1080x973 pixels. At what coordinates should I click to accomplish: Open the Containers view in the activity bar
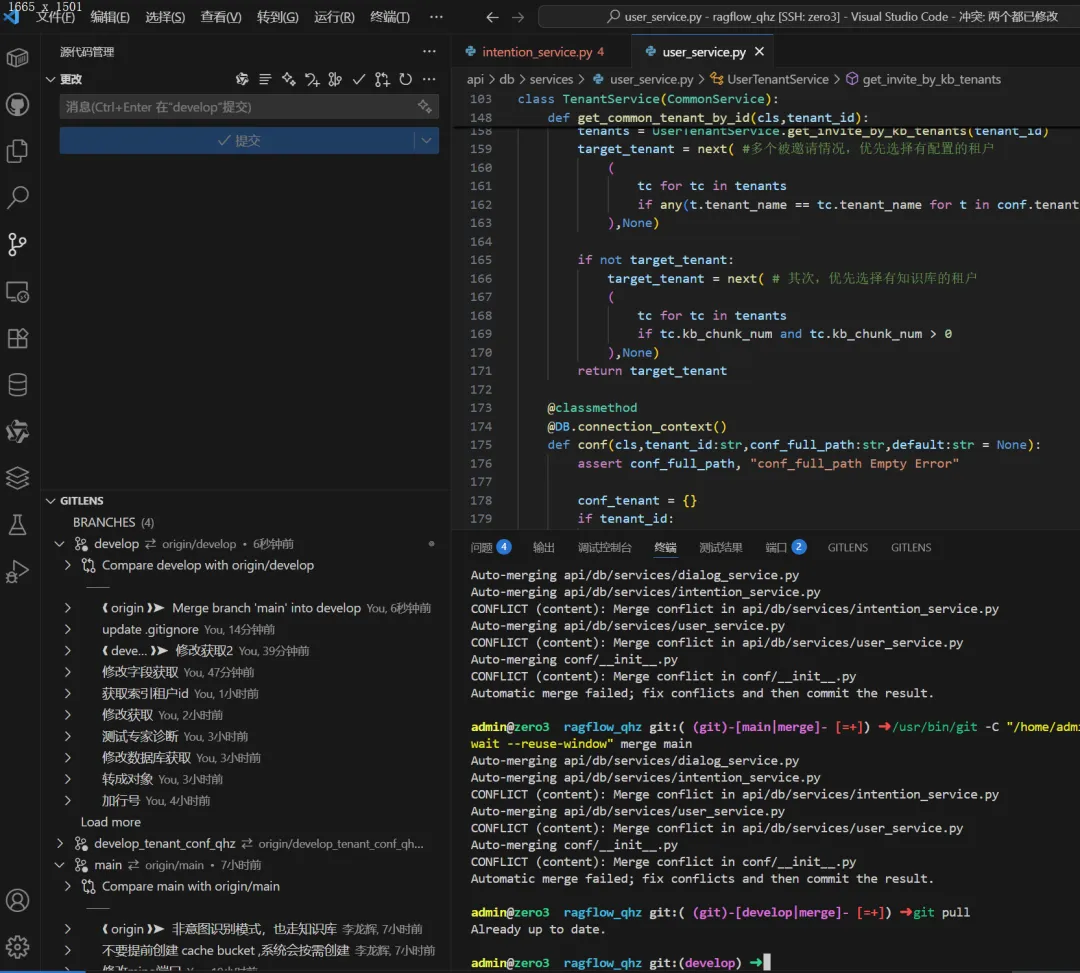coord(17,58)
